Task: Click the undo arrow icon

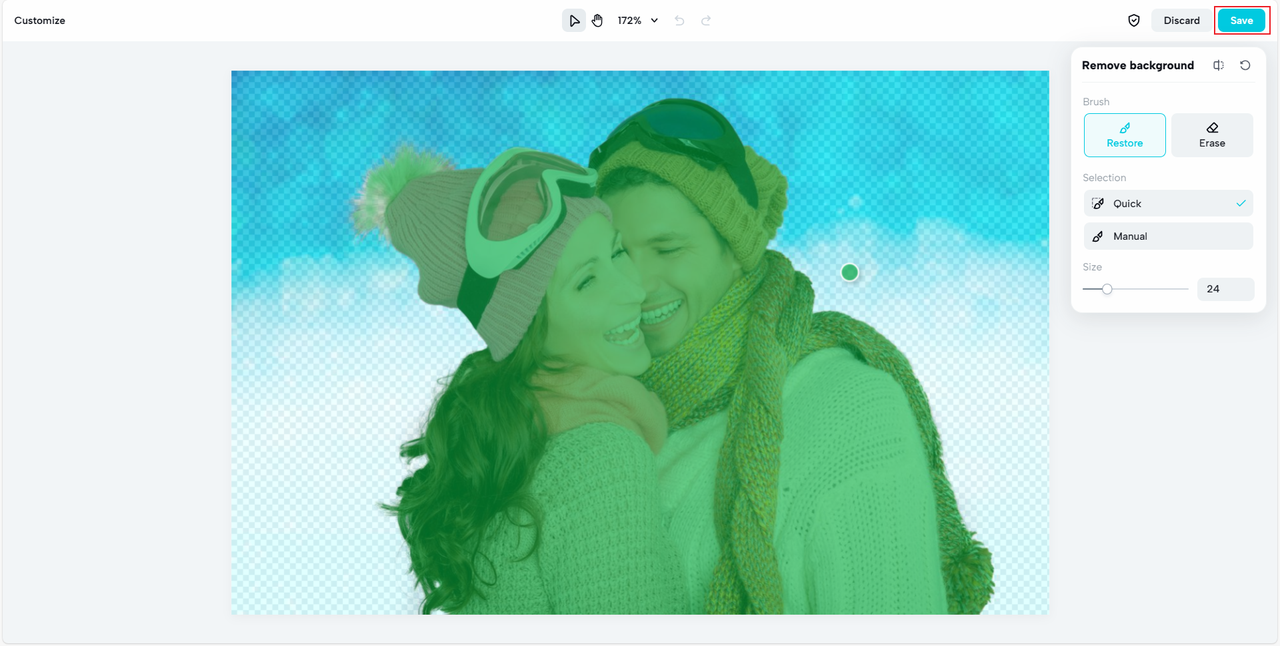Action: [x=680, y=20]
